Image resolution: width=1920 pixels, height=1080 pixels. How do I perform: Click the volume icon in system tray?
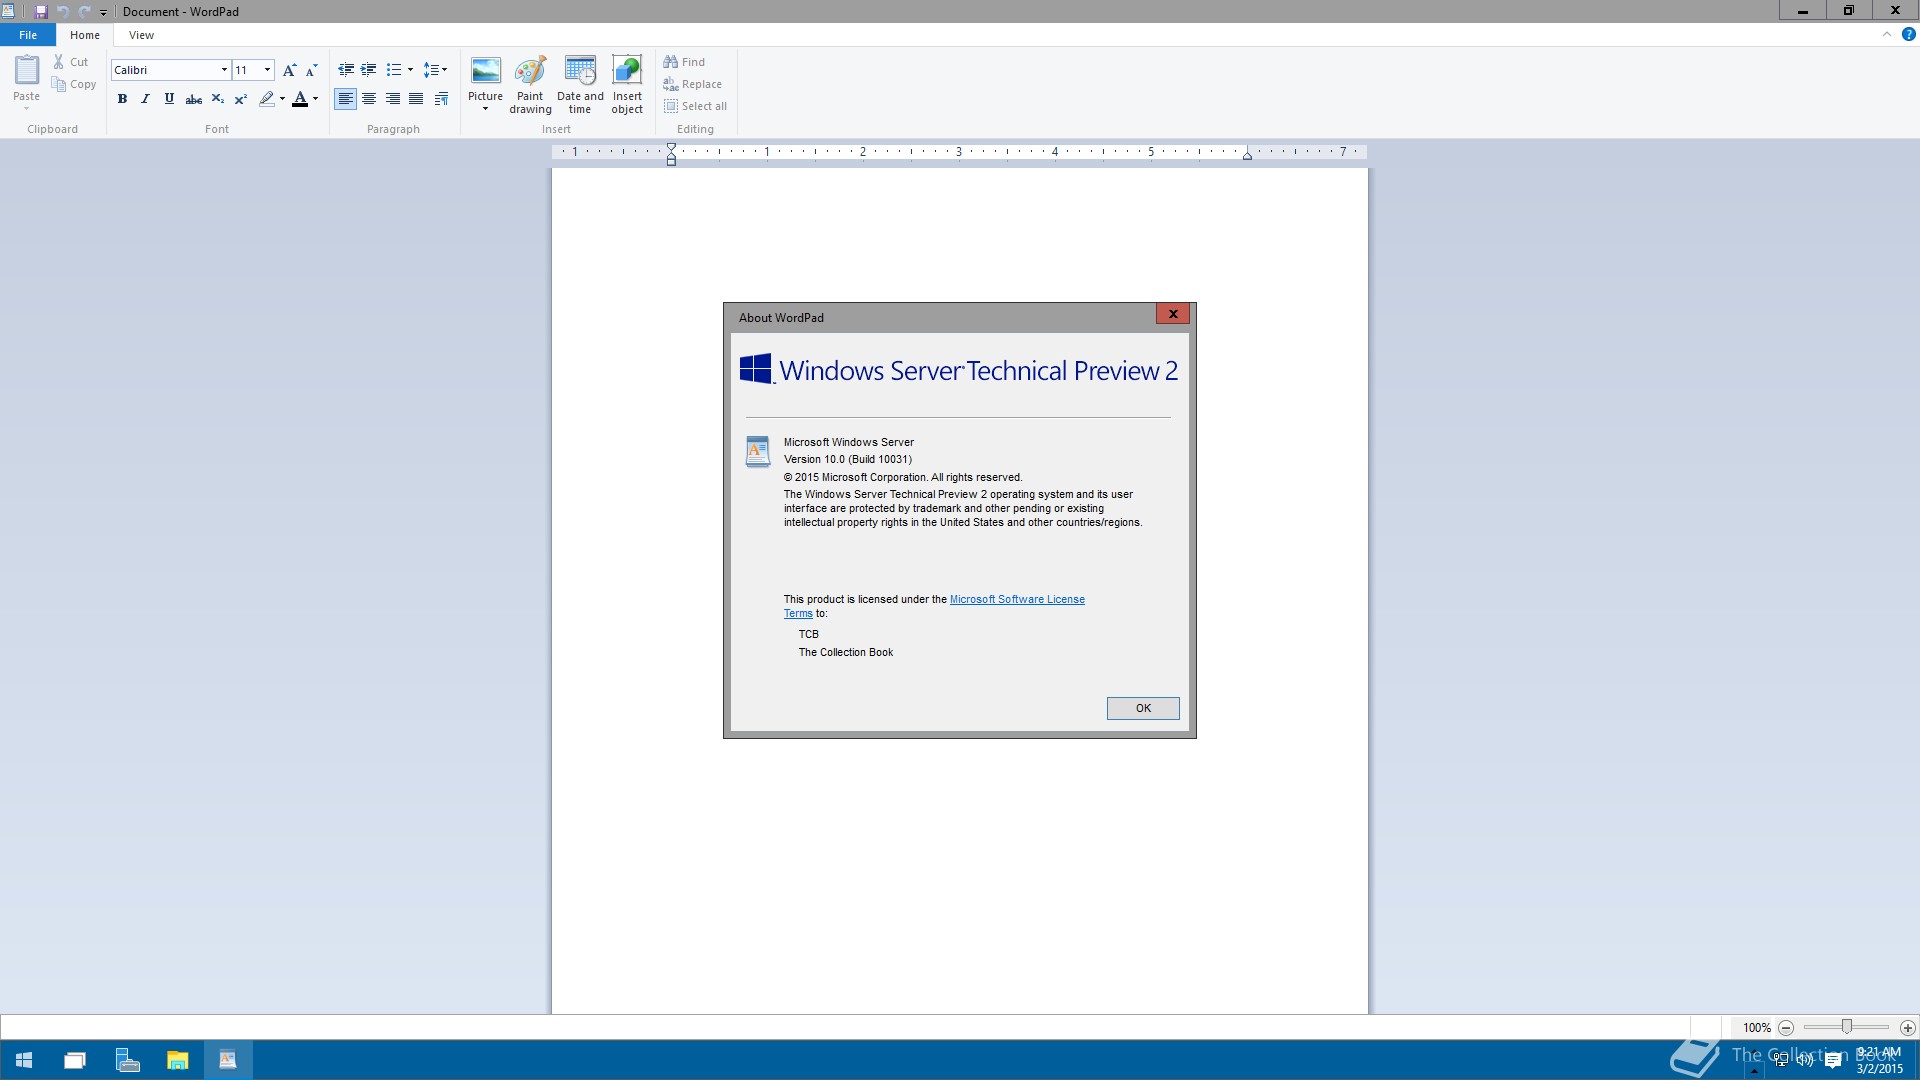[1806, 1060]
